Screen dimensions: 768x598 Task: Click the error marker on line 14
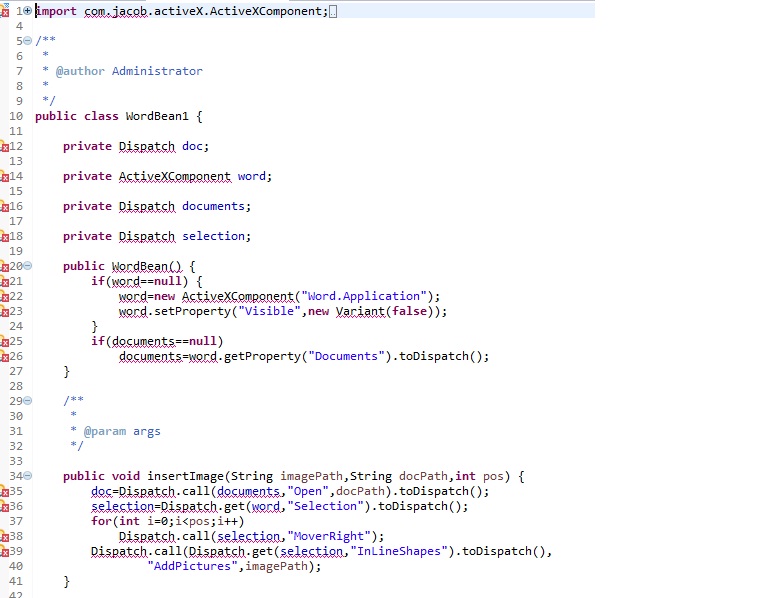(x=5, y=177)
